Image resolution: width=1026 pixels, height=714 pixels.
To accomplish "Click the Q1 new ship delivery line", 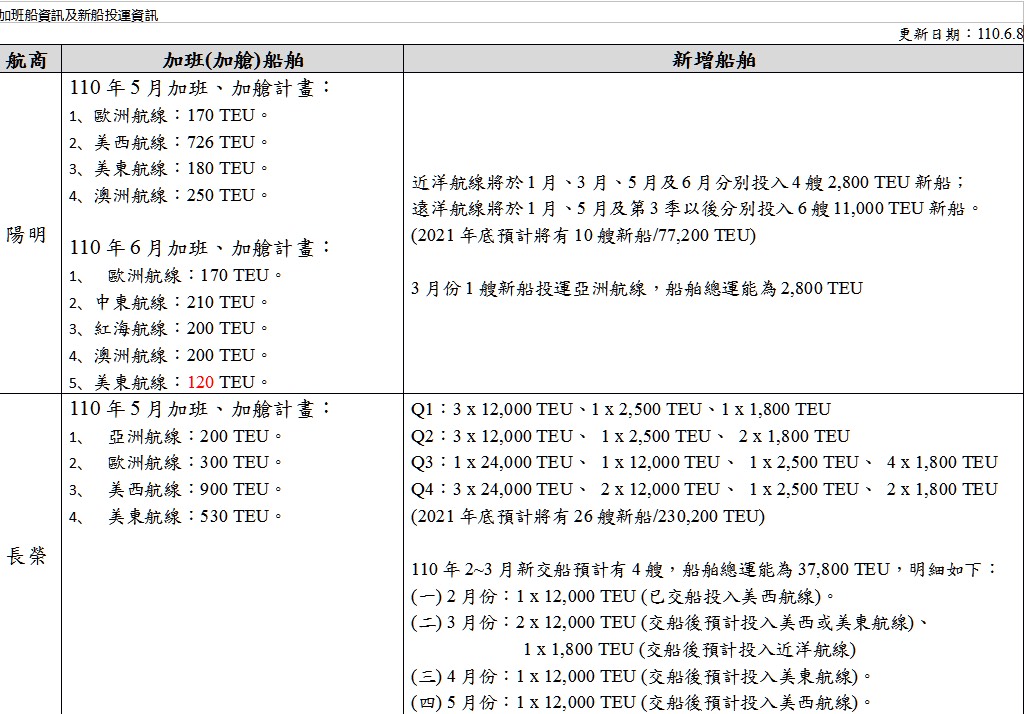I will pos(620,409).
